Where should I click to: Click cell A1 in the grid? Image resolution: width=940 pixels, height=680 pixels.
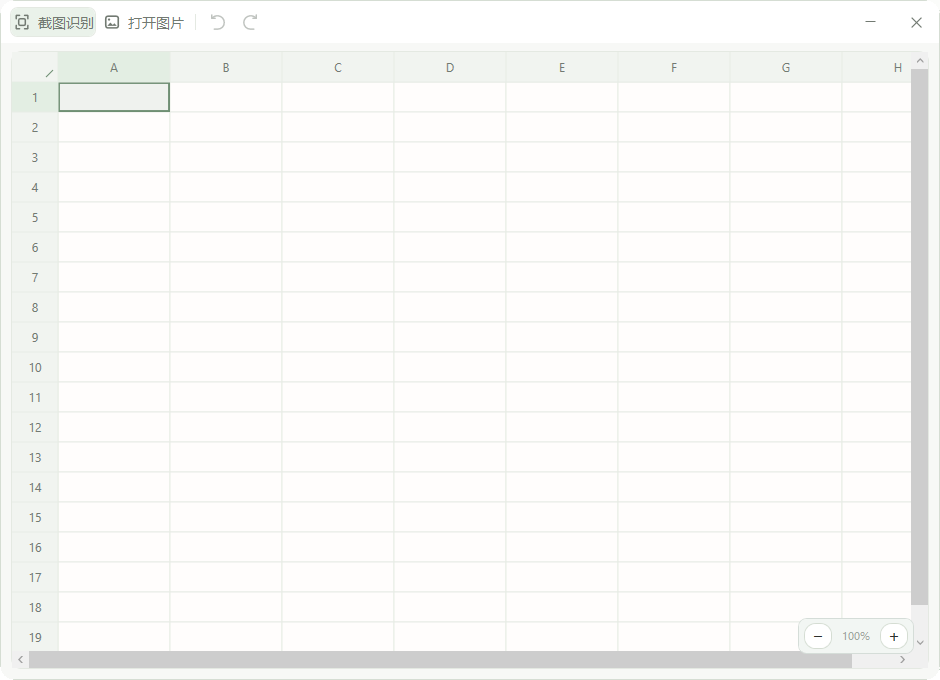(x=114, y=97)
